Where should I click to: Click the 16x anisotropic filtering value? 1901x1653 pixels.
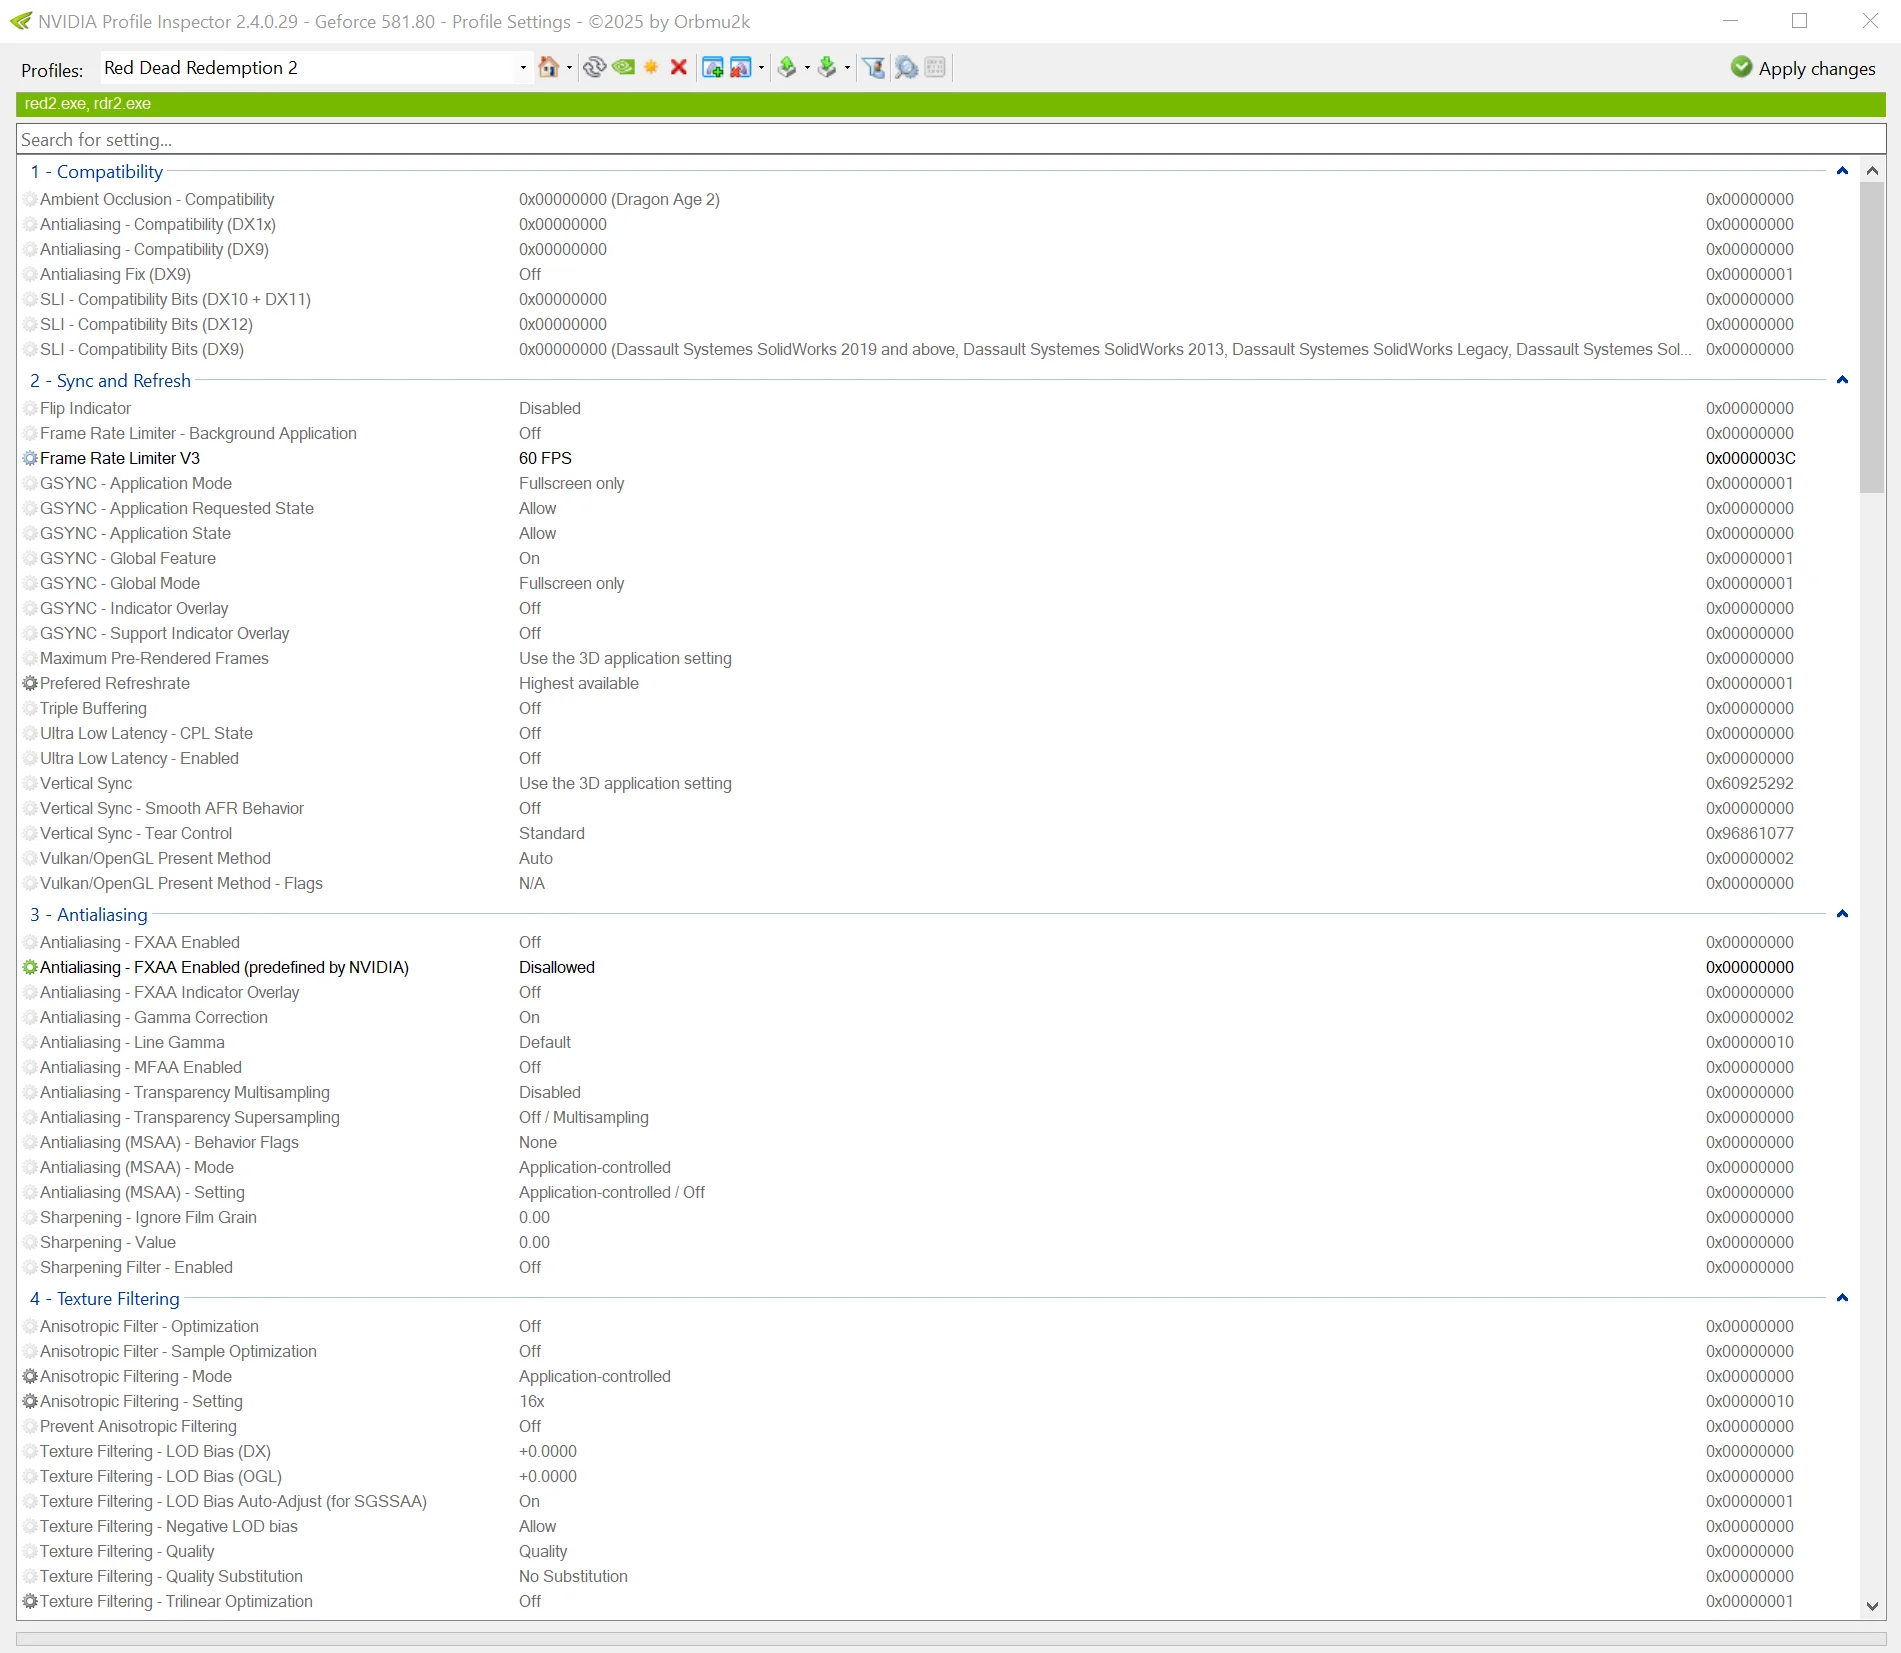(532, 1401)
